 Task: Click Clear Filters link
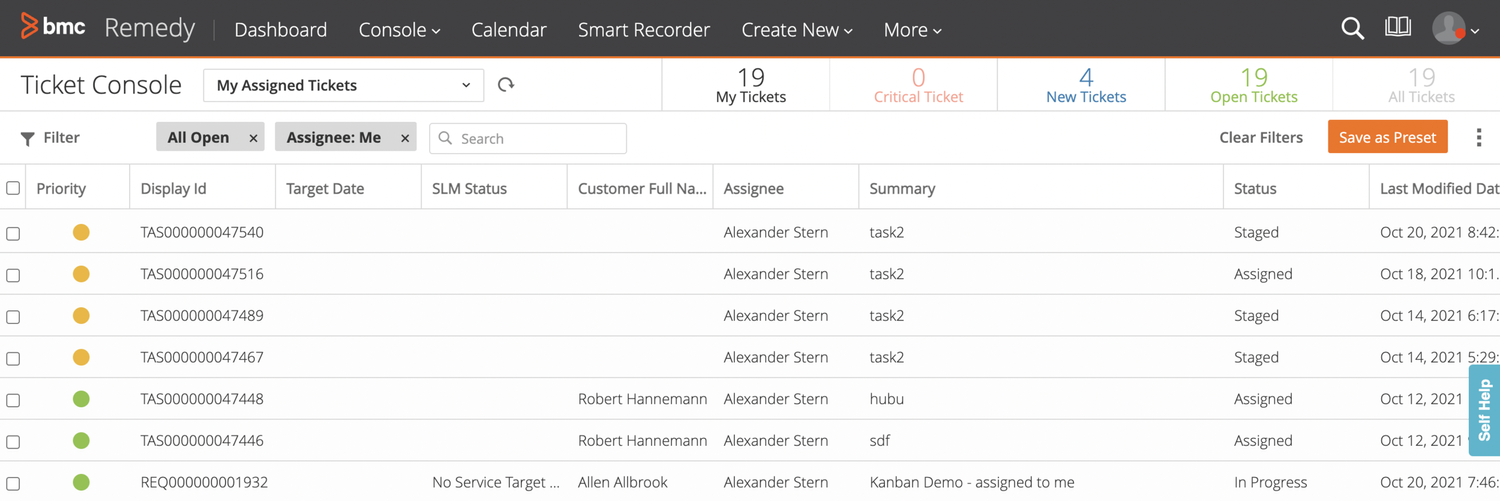pos(1260,137)
